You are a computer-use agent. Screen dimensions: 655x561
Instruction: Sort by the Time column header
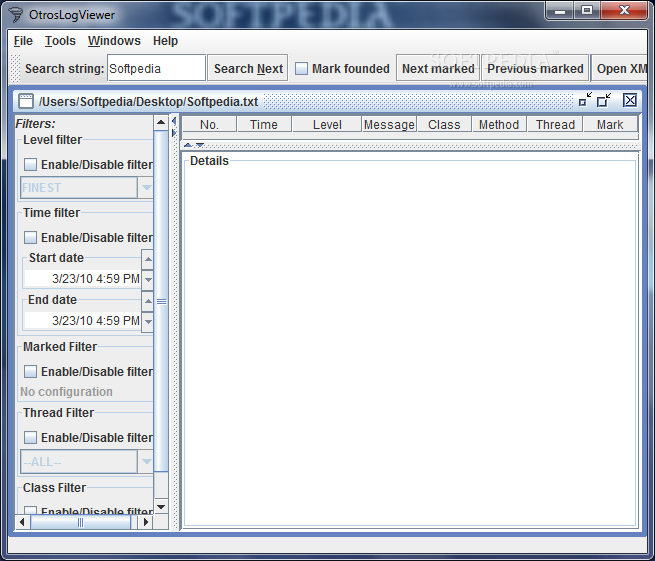coord(264,124)
